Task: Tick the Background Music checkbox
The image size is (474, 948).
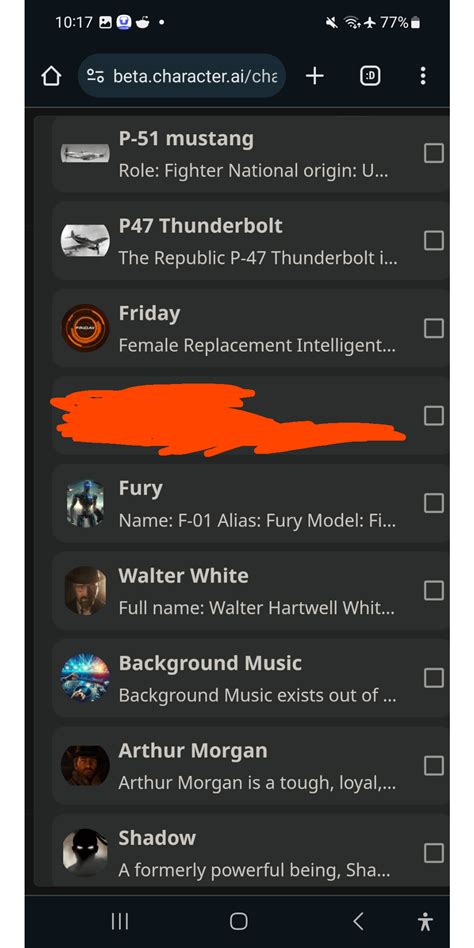Action: point(433,678)
